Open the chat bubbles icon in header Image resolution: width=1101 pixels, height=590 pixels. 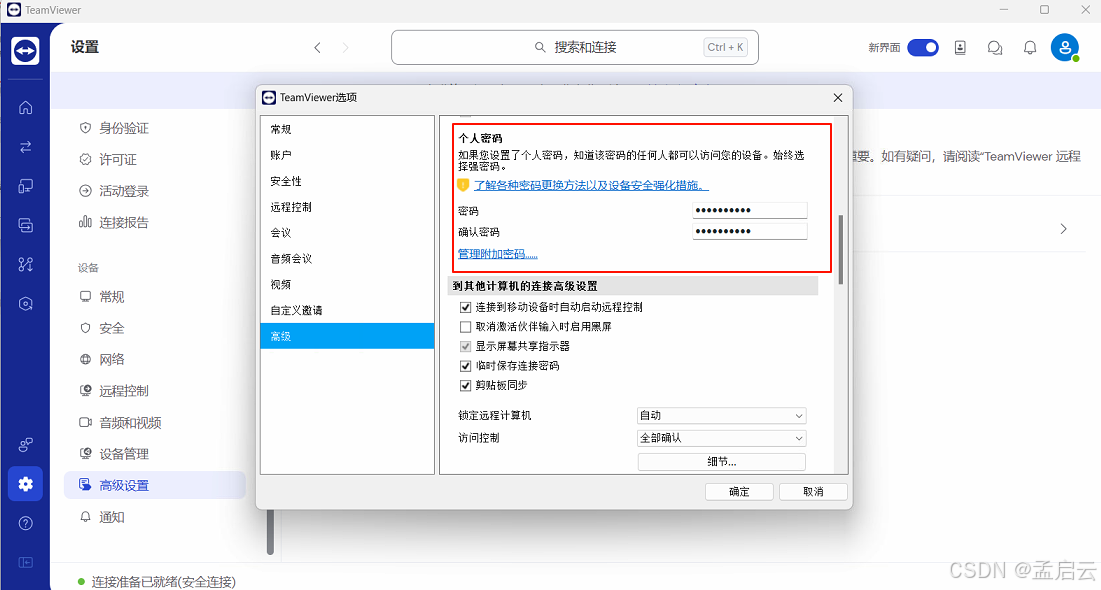[995, 48]
